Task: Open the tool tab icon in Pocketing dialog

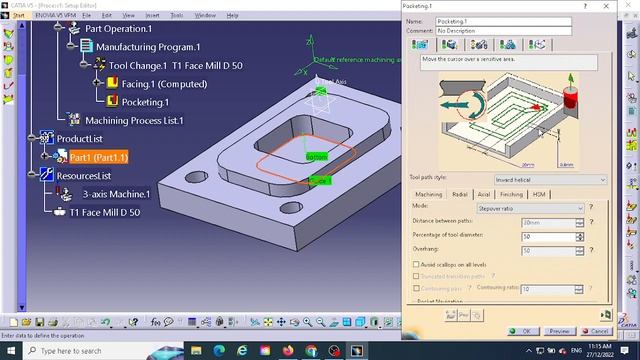Action: click(479, 44)
